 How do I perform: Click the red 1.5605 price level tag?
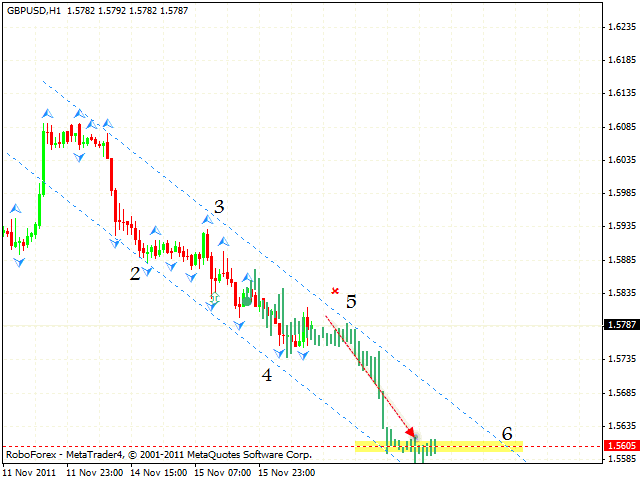click(x=621, y=446)
